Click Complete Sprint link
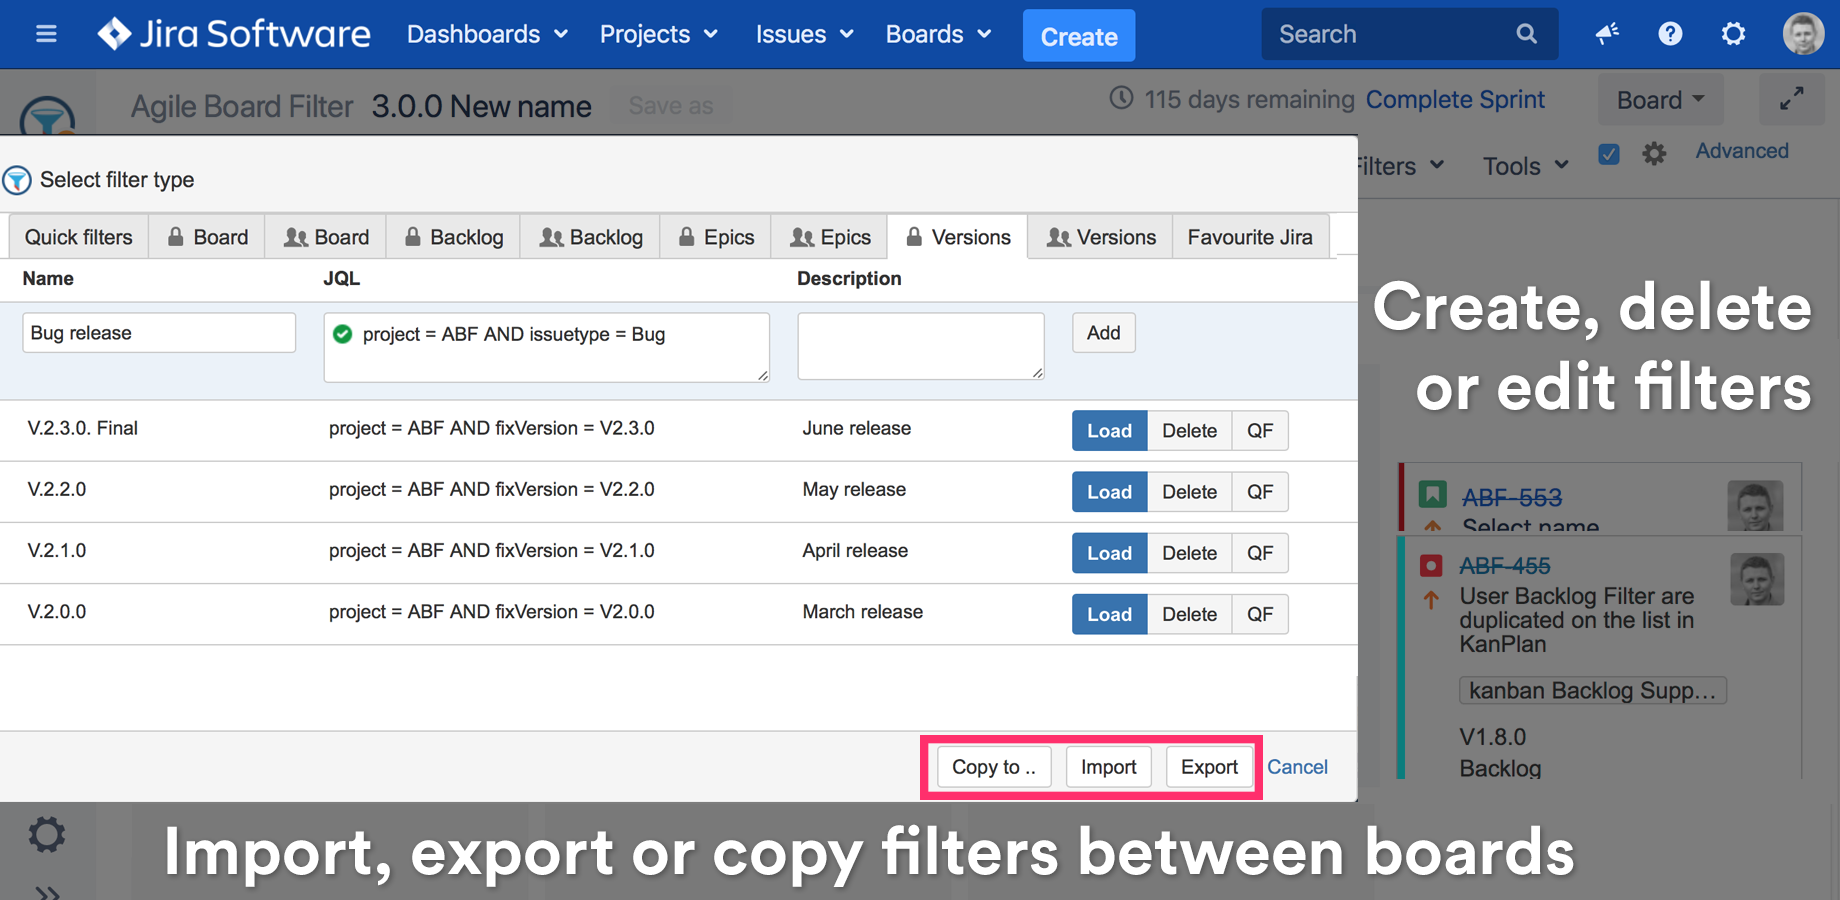Screen dimensions: 1840x900 (x=1455, y=99)
